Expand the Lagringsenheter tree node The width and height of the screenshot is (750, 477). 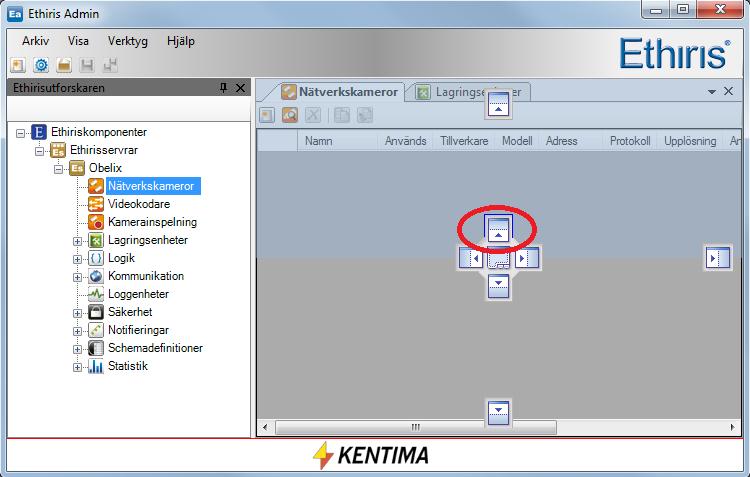pos(77,241)
